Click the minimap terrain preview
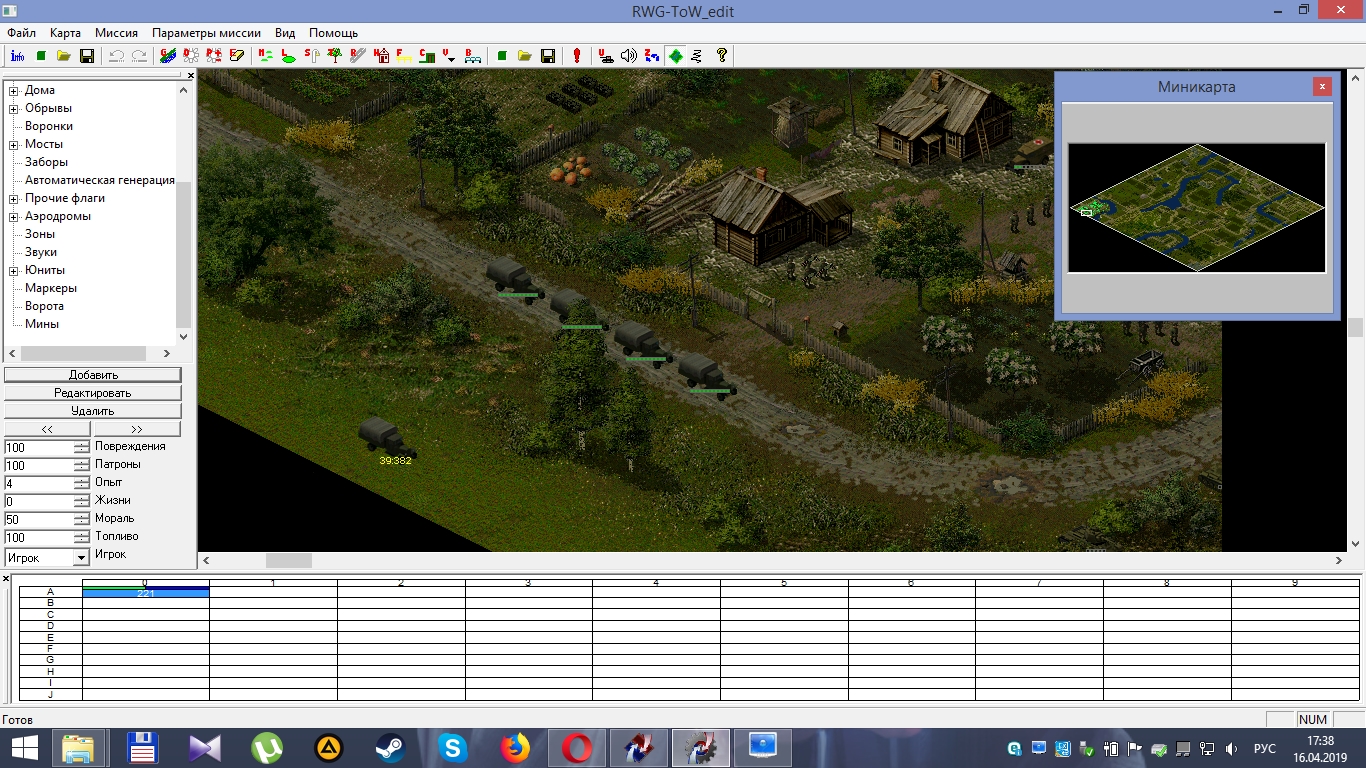 pos(1197,208)
